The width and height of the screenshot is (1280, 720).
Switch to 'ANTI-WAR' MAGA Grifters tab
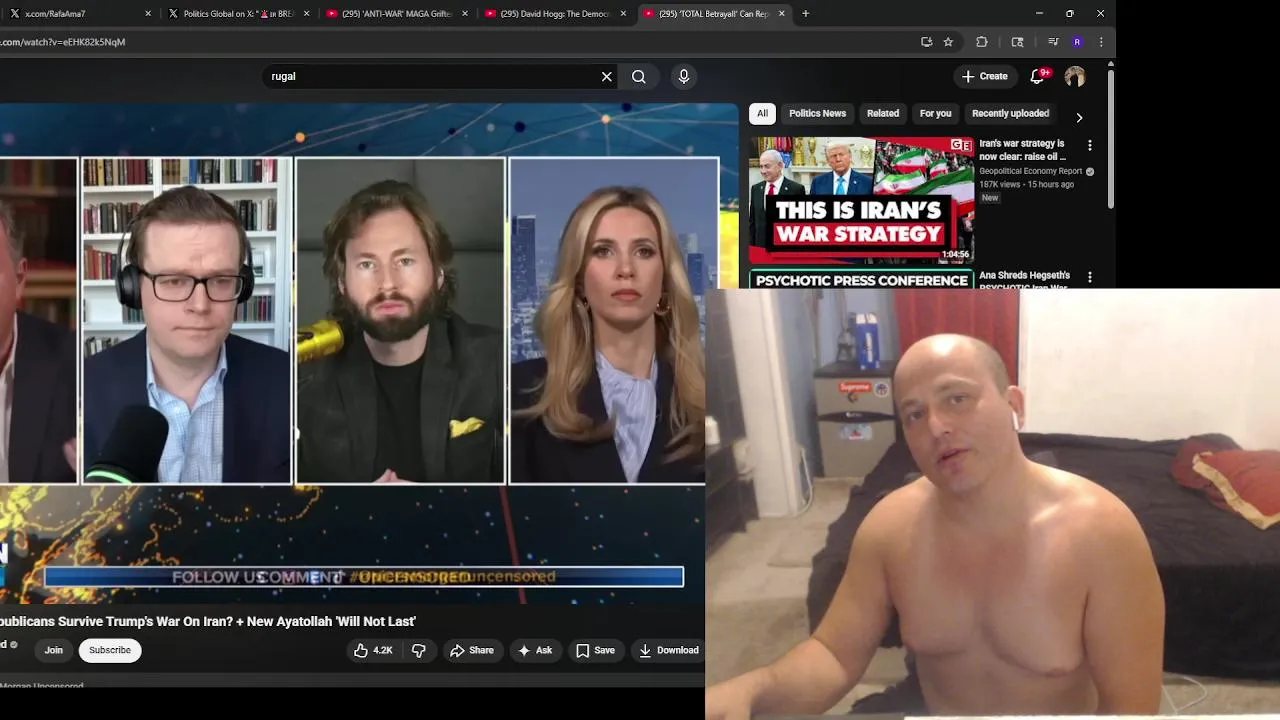396,14
